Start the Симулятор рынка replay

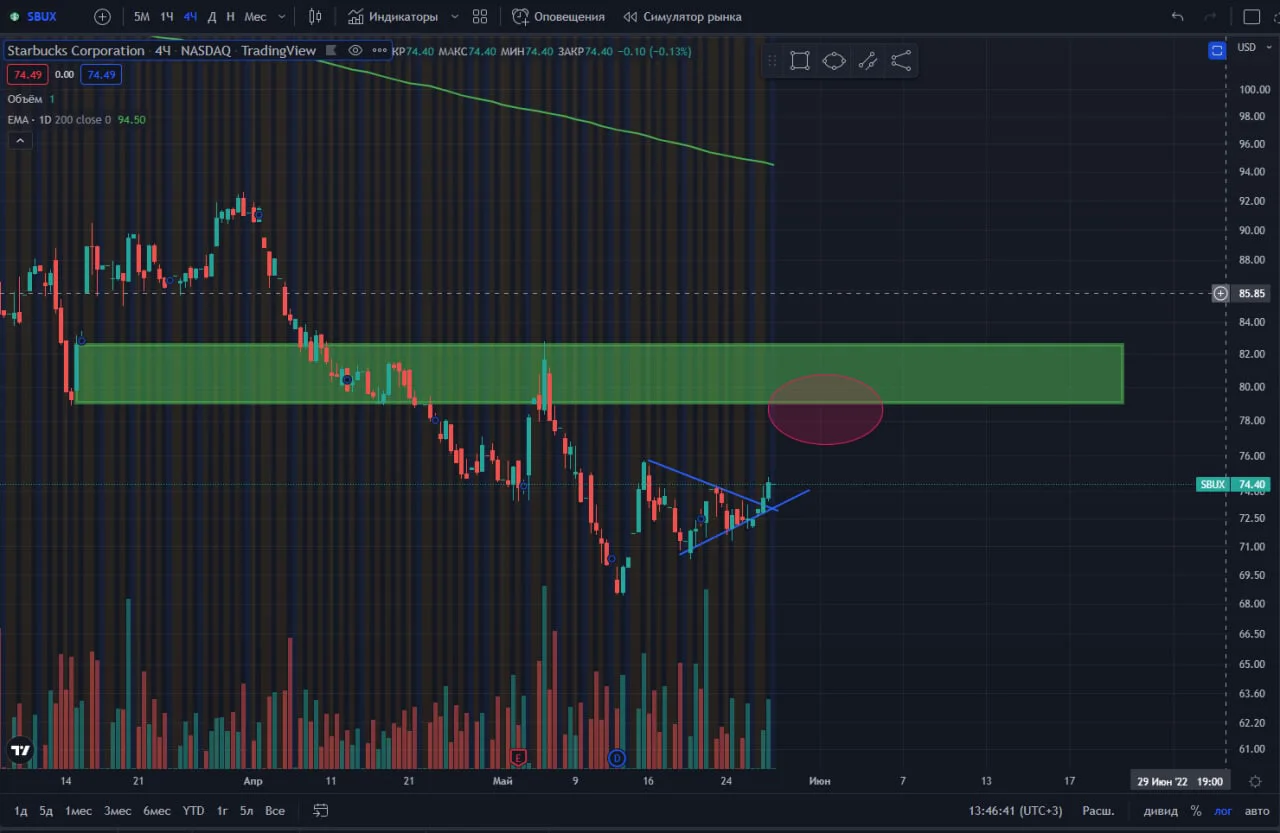pyautogui.click(x=682, y=17)
